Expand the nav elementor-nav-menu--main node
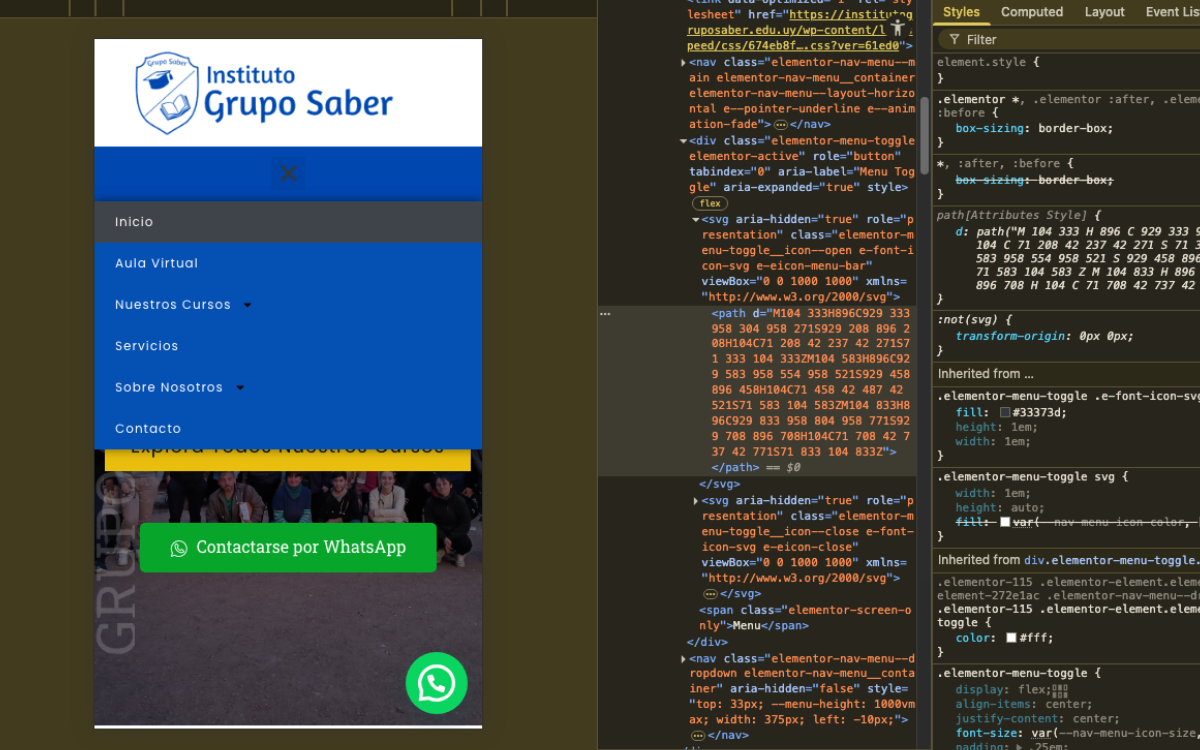 point(684,62)
